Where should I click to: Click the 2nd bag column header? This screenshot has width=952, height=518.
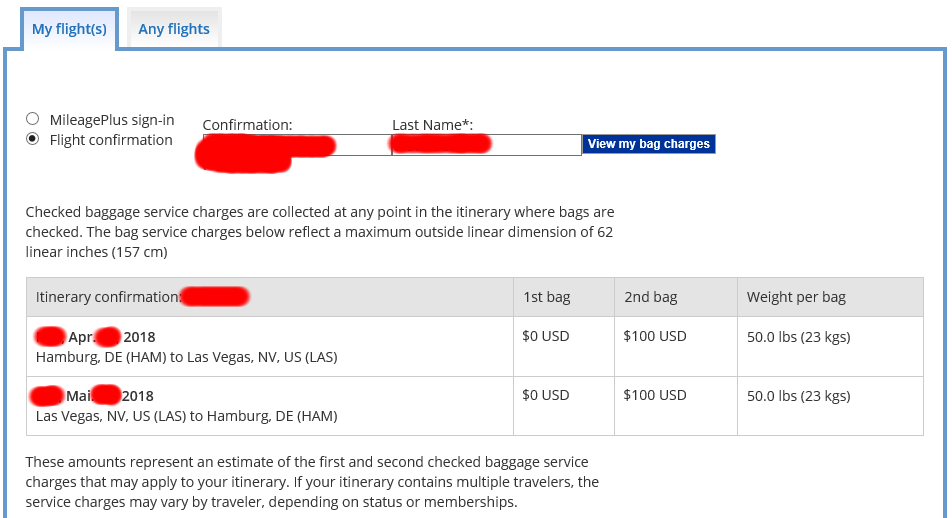click(x=649, y=297)
